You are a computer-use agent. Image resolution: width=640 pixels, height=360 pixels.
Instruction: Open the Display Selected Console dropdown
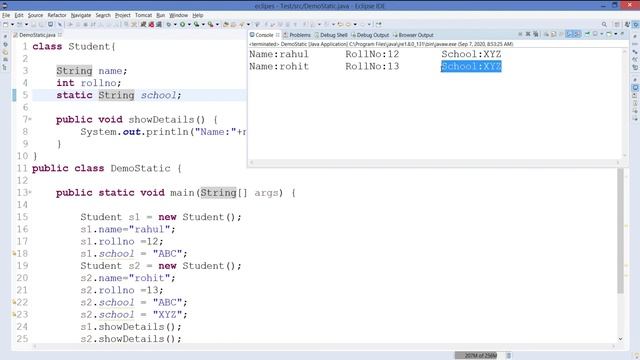pos(602,34)
